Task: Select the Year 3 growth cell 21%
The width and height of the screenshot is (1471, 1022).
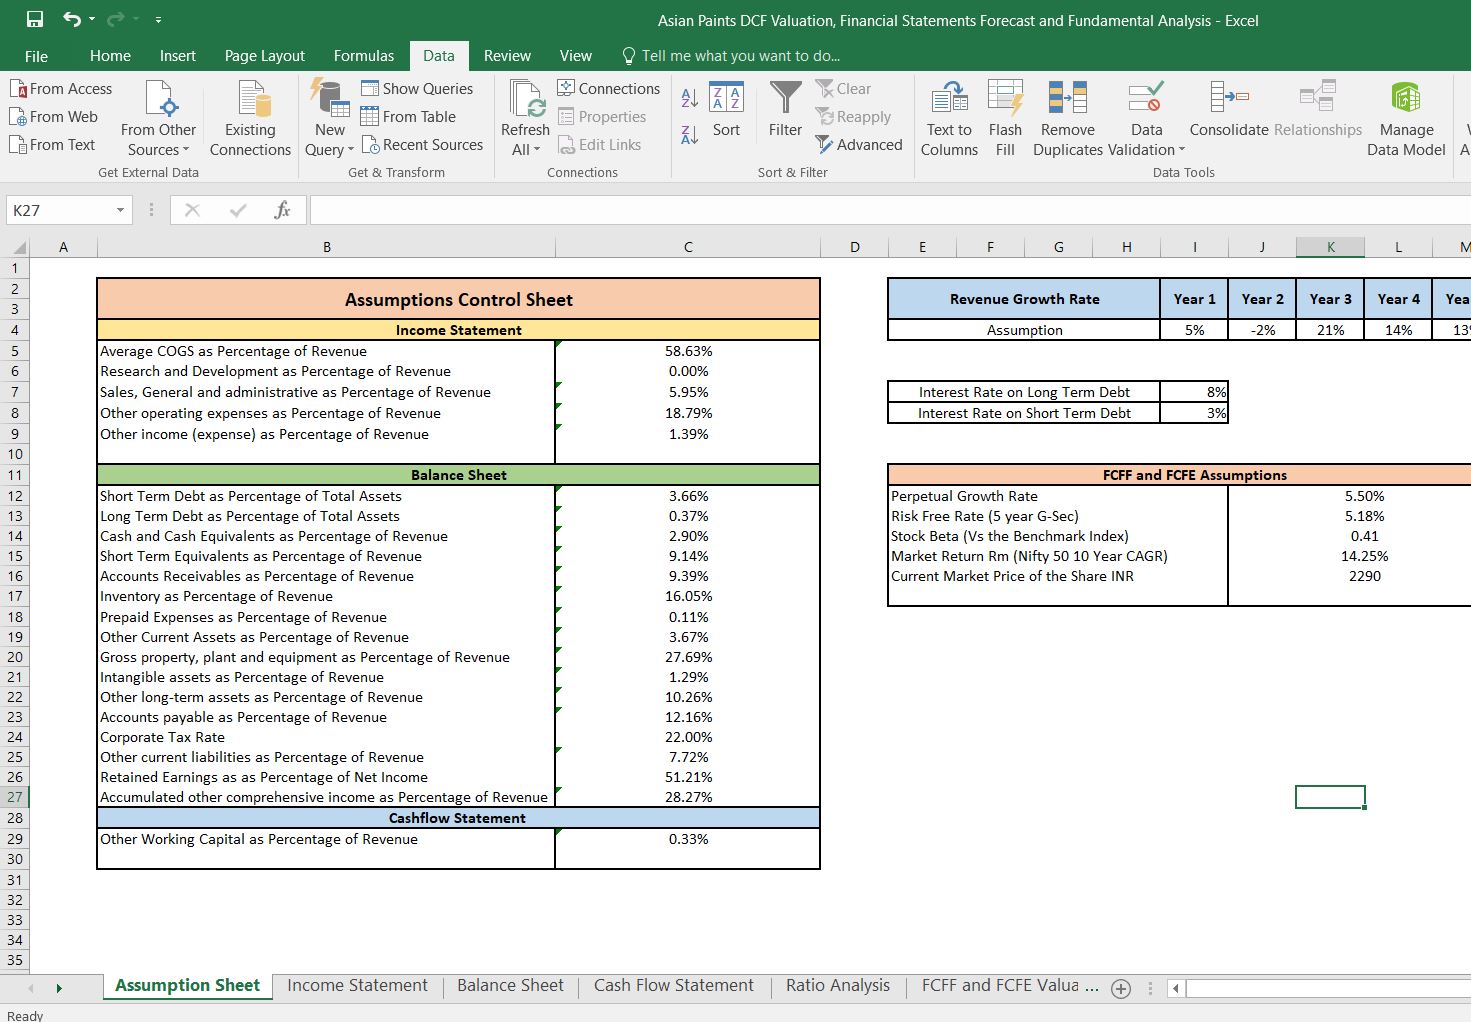Action: [x=1330, y=330]
